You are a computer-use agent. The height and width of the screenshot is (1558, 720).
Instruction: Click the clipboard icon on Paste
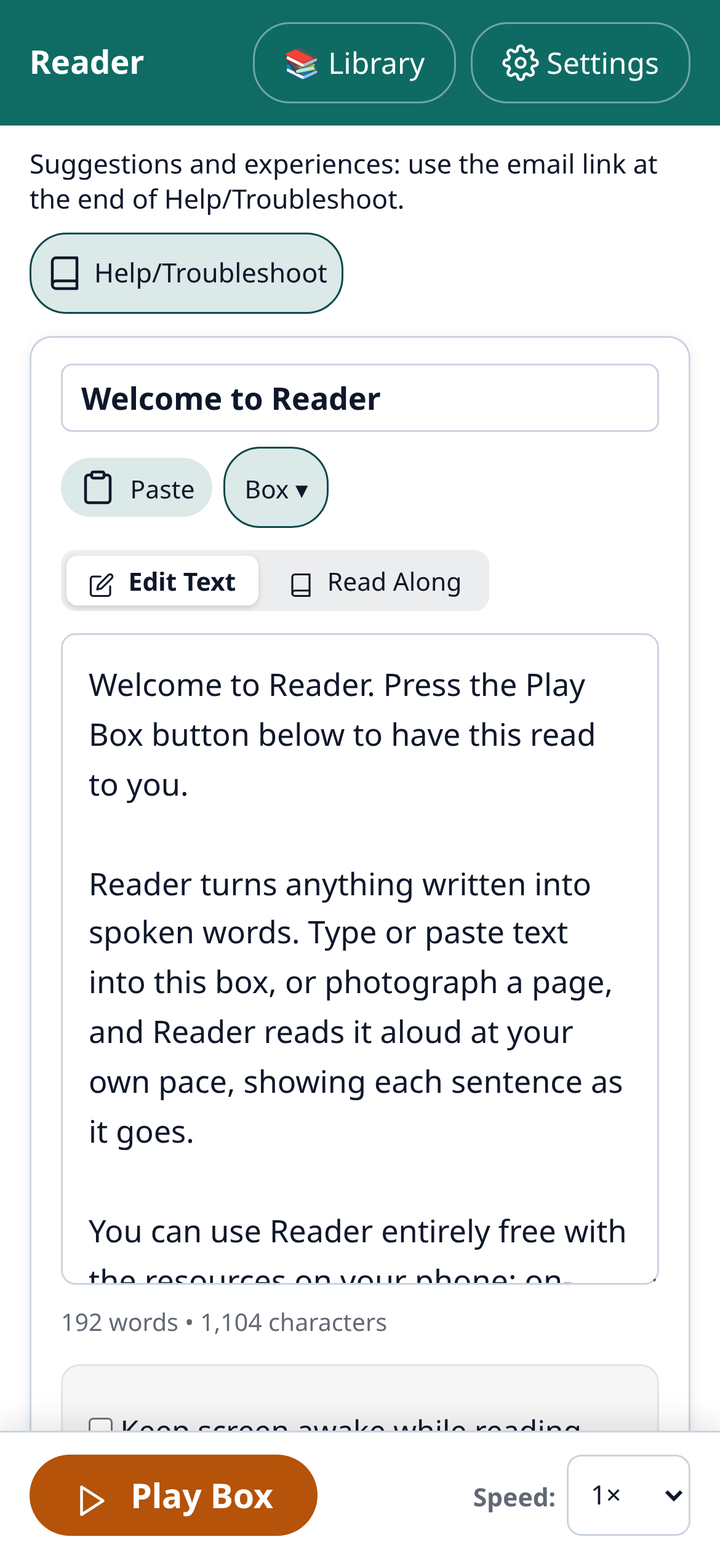[x=97, y=488]
